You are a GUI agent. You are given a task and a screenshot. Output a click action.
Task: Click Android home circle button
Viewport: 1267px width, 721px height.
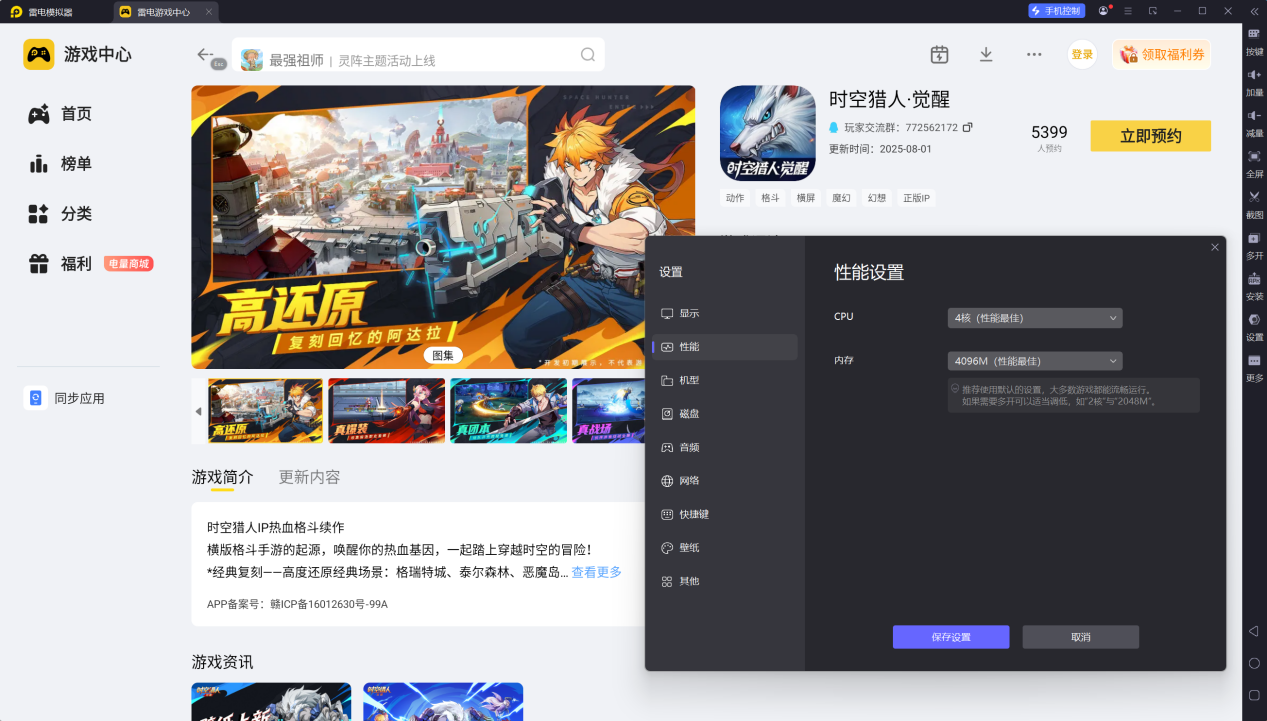[x=1254, y=663]
